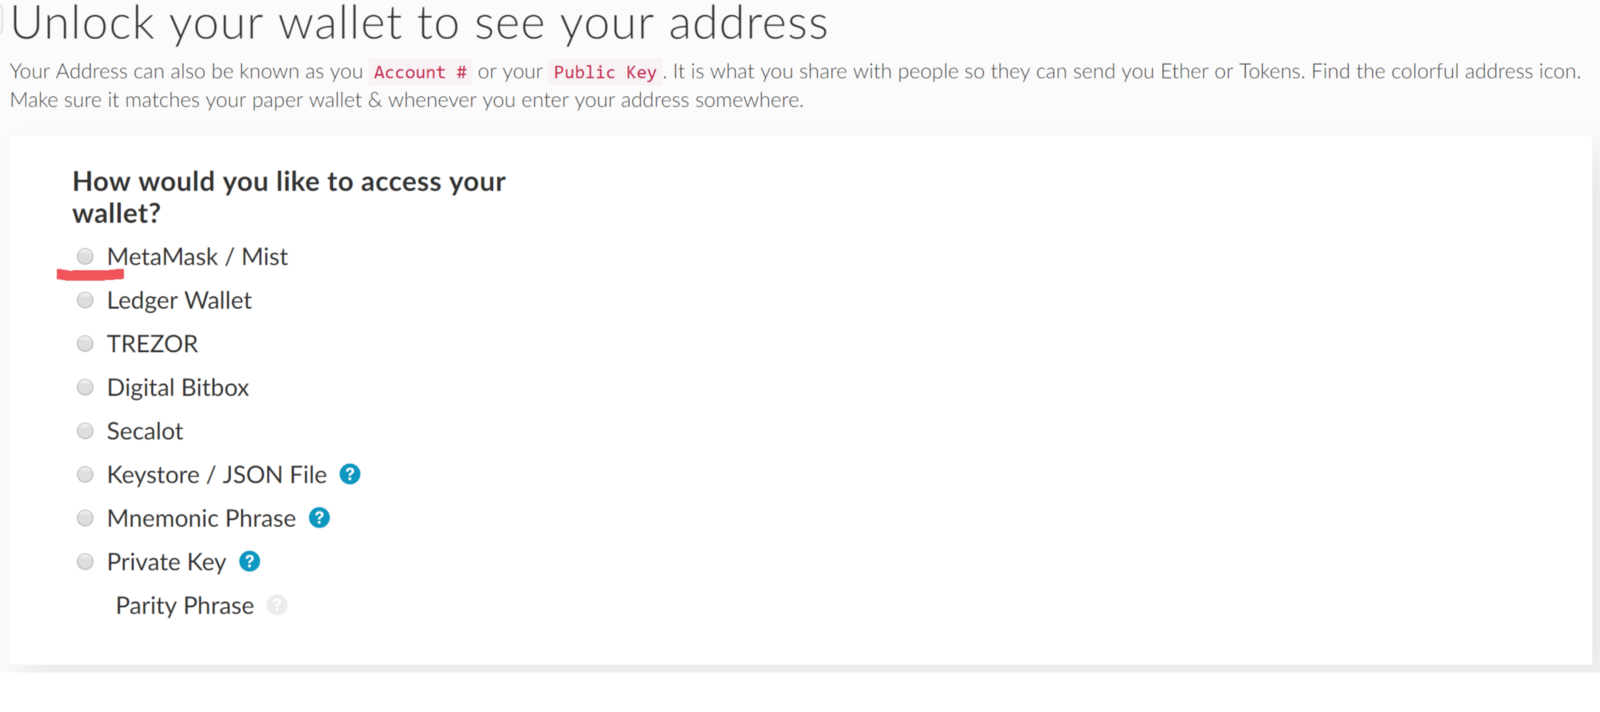Viewport: 1600px width, 712px height.
Task: Click the 'Secalot' label text
Action: click(145, 431)
